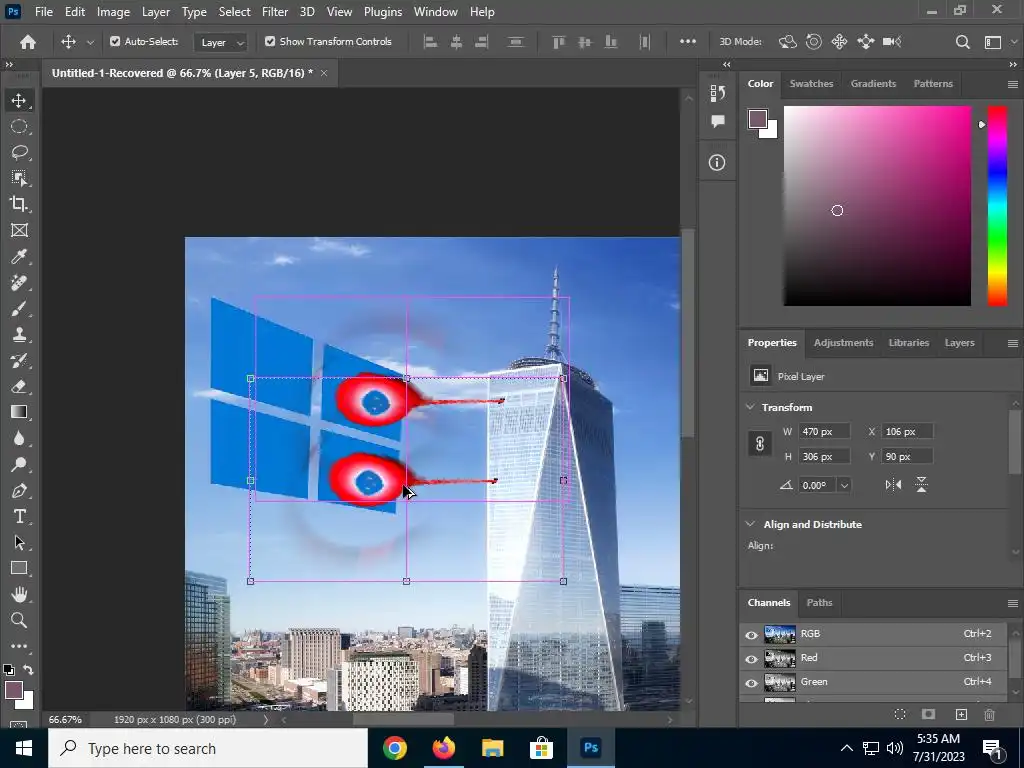Open the History panel icon
The image size is (1024, 768).
[718, 93]
